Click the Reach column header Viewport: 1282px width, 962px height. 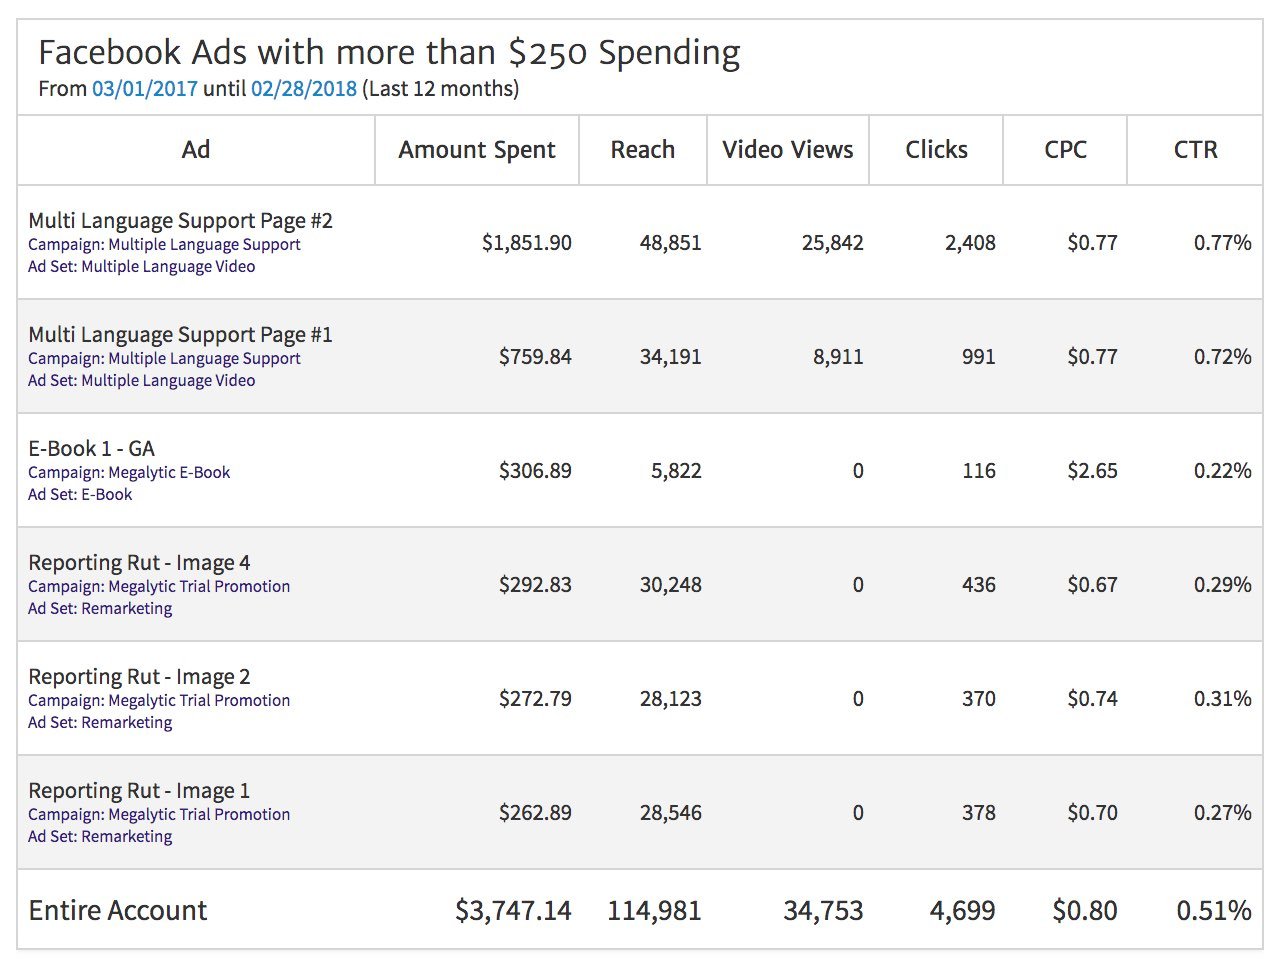click(642, 150)
